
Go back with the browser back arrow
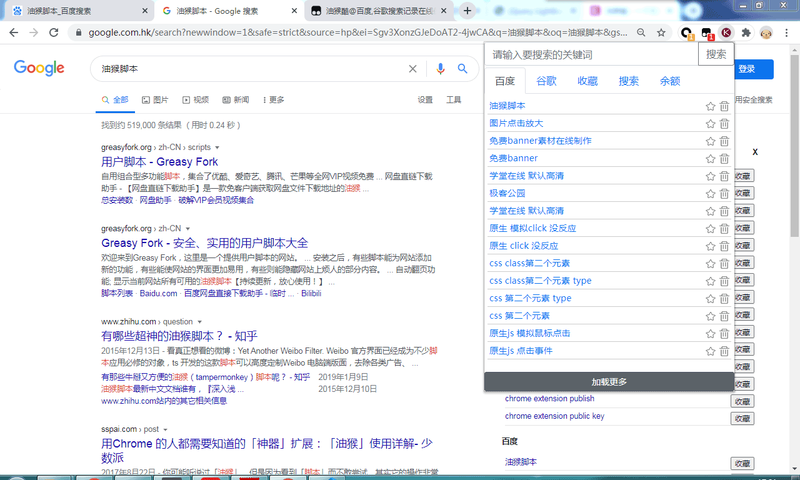tap(14, 33)
